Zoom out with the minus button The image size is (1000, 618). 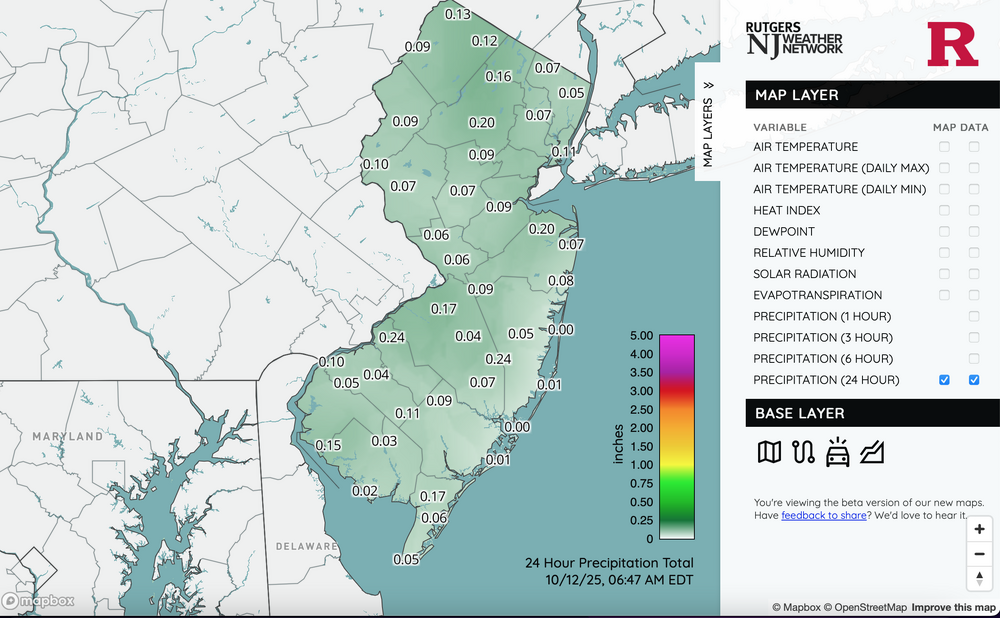tap(979, 554)
